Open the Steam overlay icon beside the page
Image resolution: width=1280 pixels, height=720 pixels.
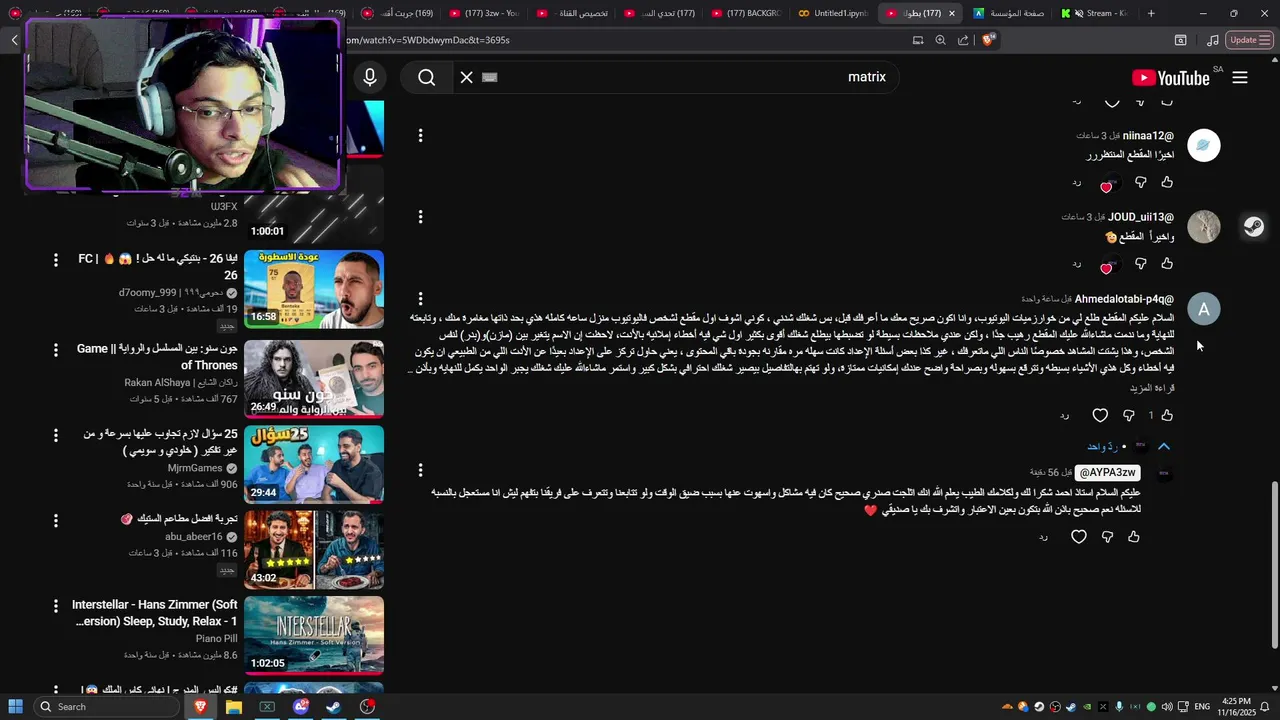tap(1254, 227)
